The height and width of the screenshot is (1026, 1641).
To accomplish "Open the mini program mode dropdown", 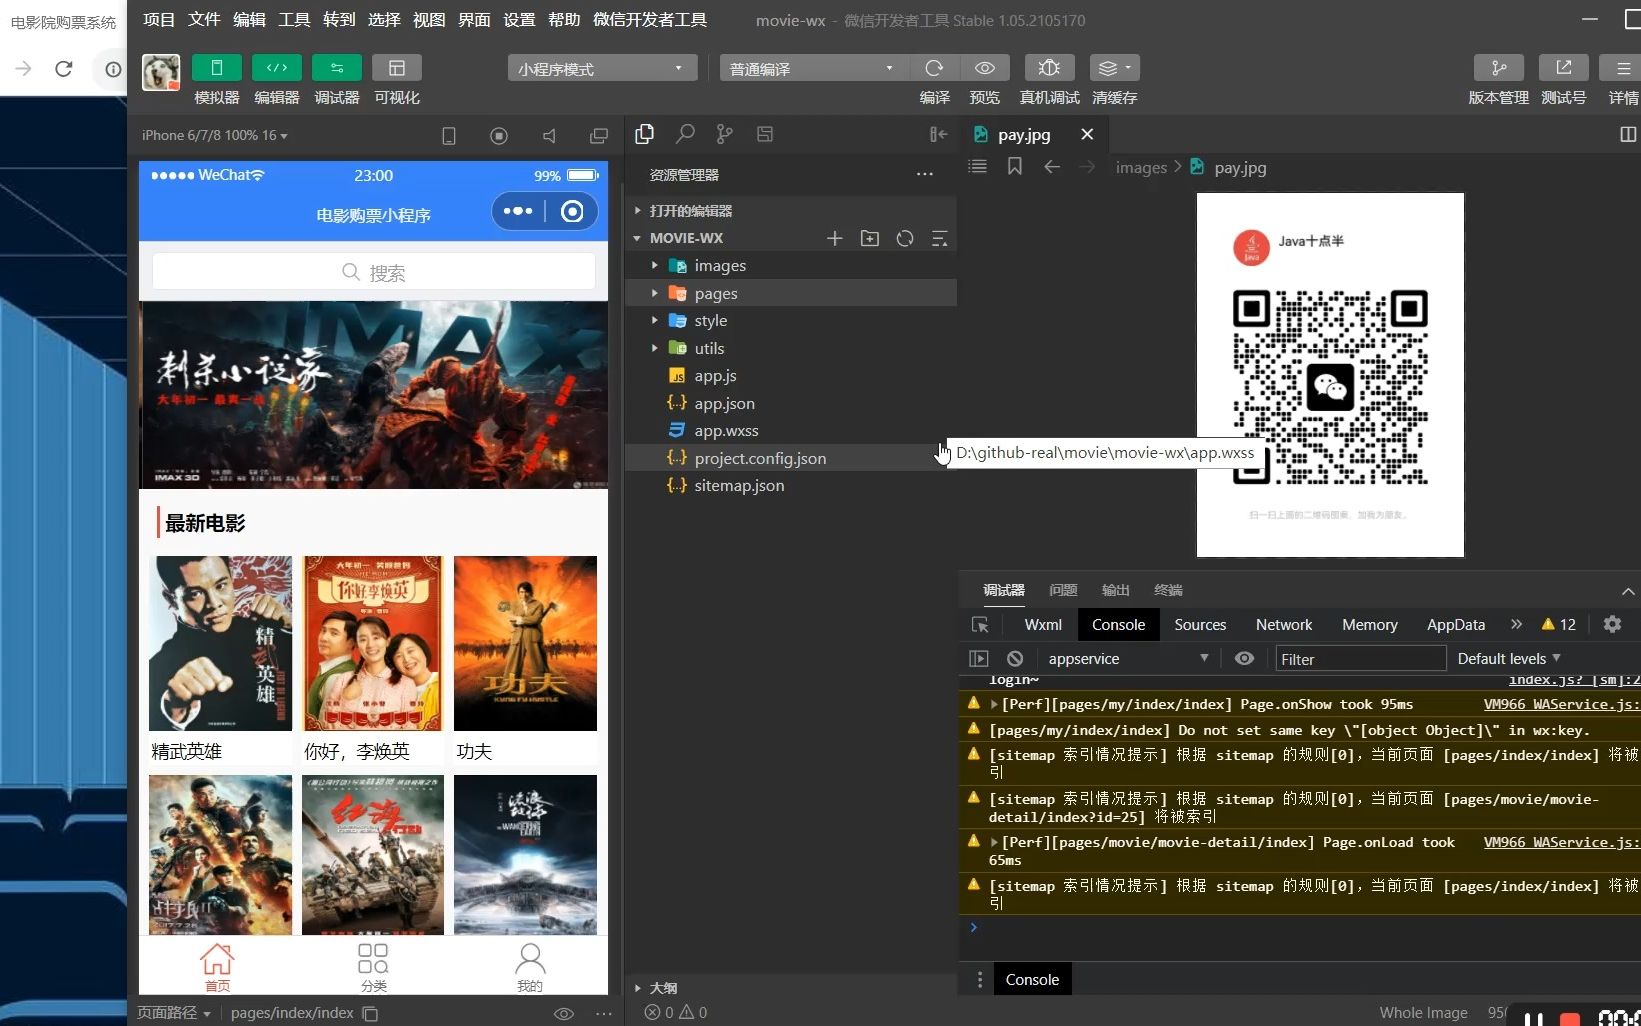I will click(601, 68).
